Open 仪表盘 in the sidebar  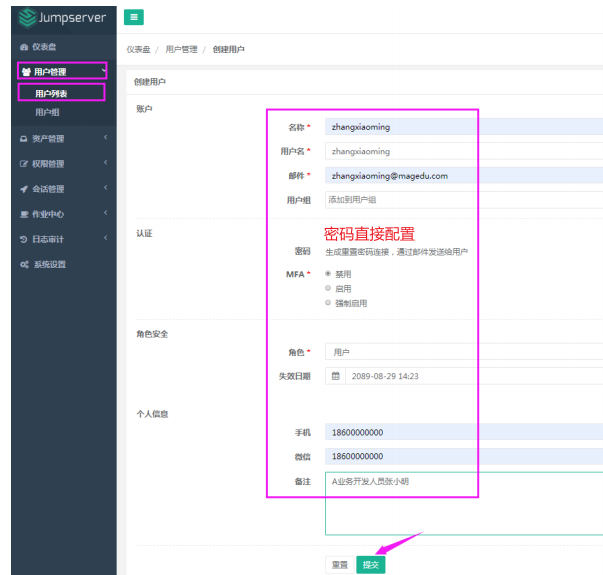[44, 47]
